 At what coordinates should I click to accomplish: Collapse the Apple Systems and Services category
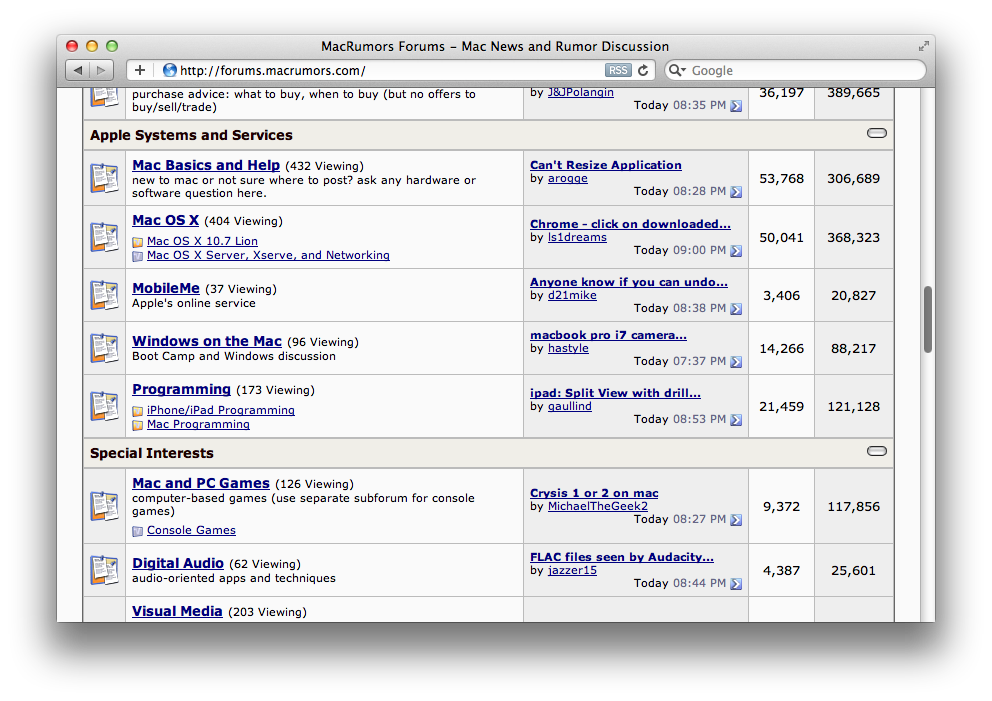(x=876, y=133)
